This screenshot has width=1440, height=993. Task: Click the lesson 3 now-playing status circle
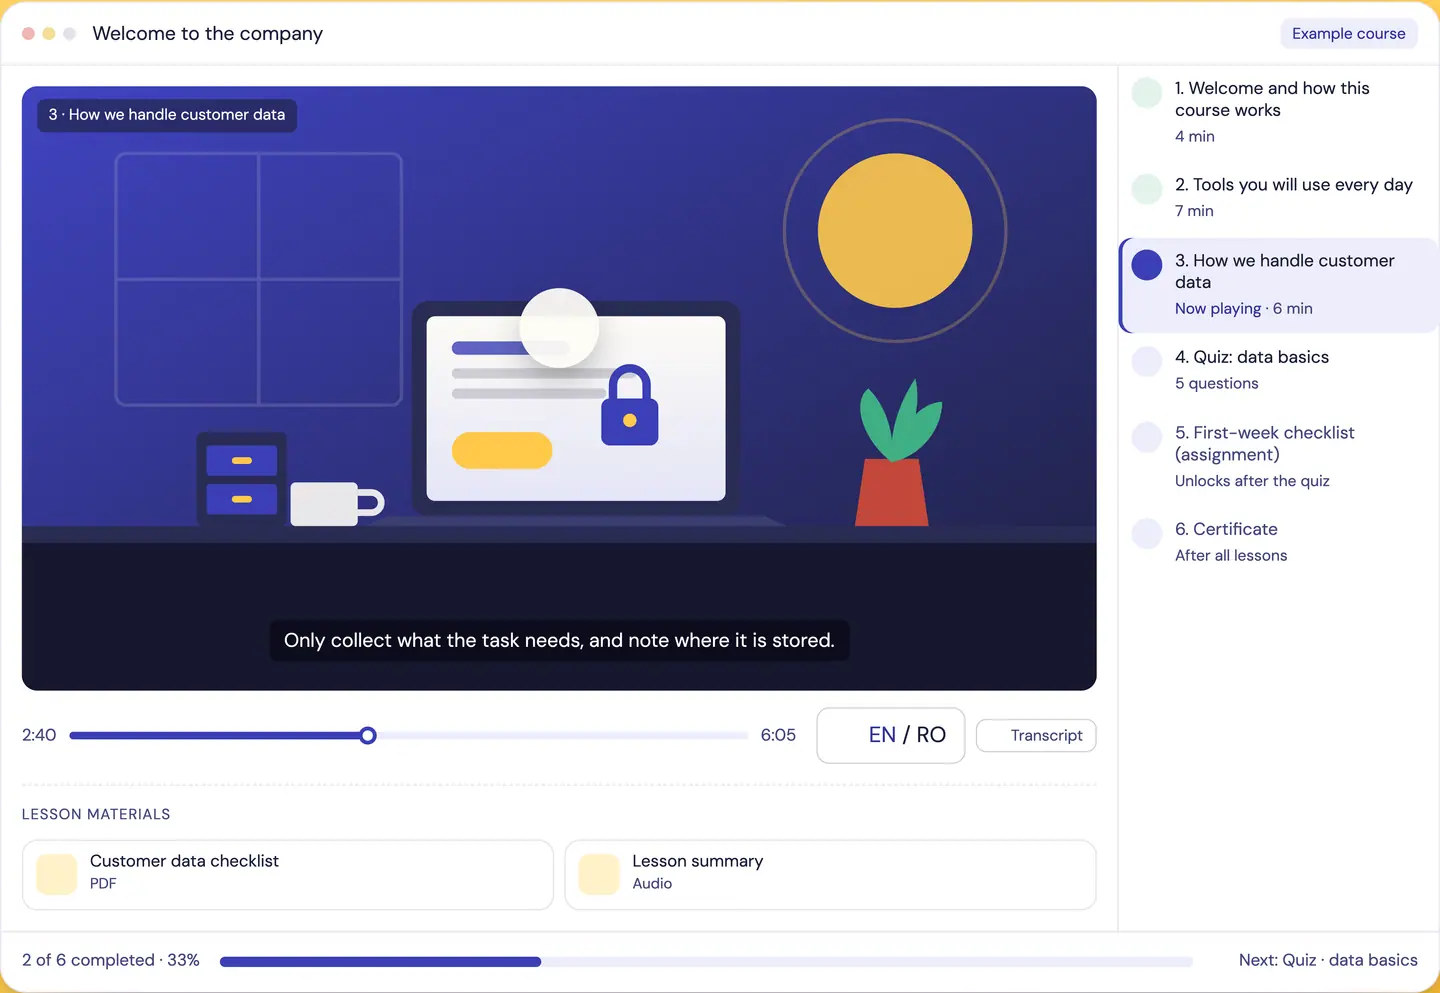tap(1146, 265)
